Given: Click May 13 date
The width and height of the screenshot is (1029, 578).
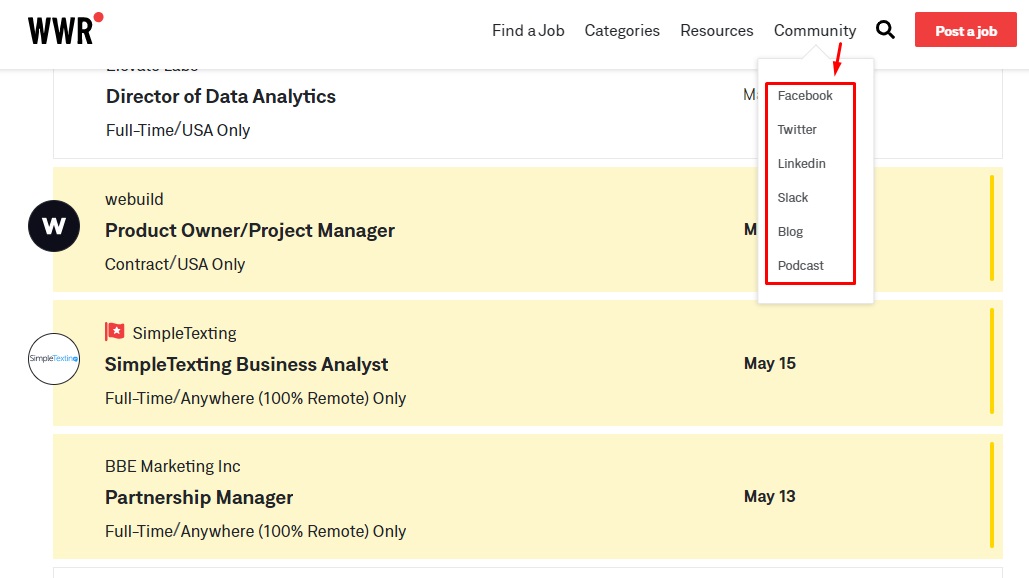Looking at the screenshot, I should click(x=770, y=497).
